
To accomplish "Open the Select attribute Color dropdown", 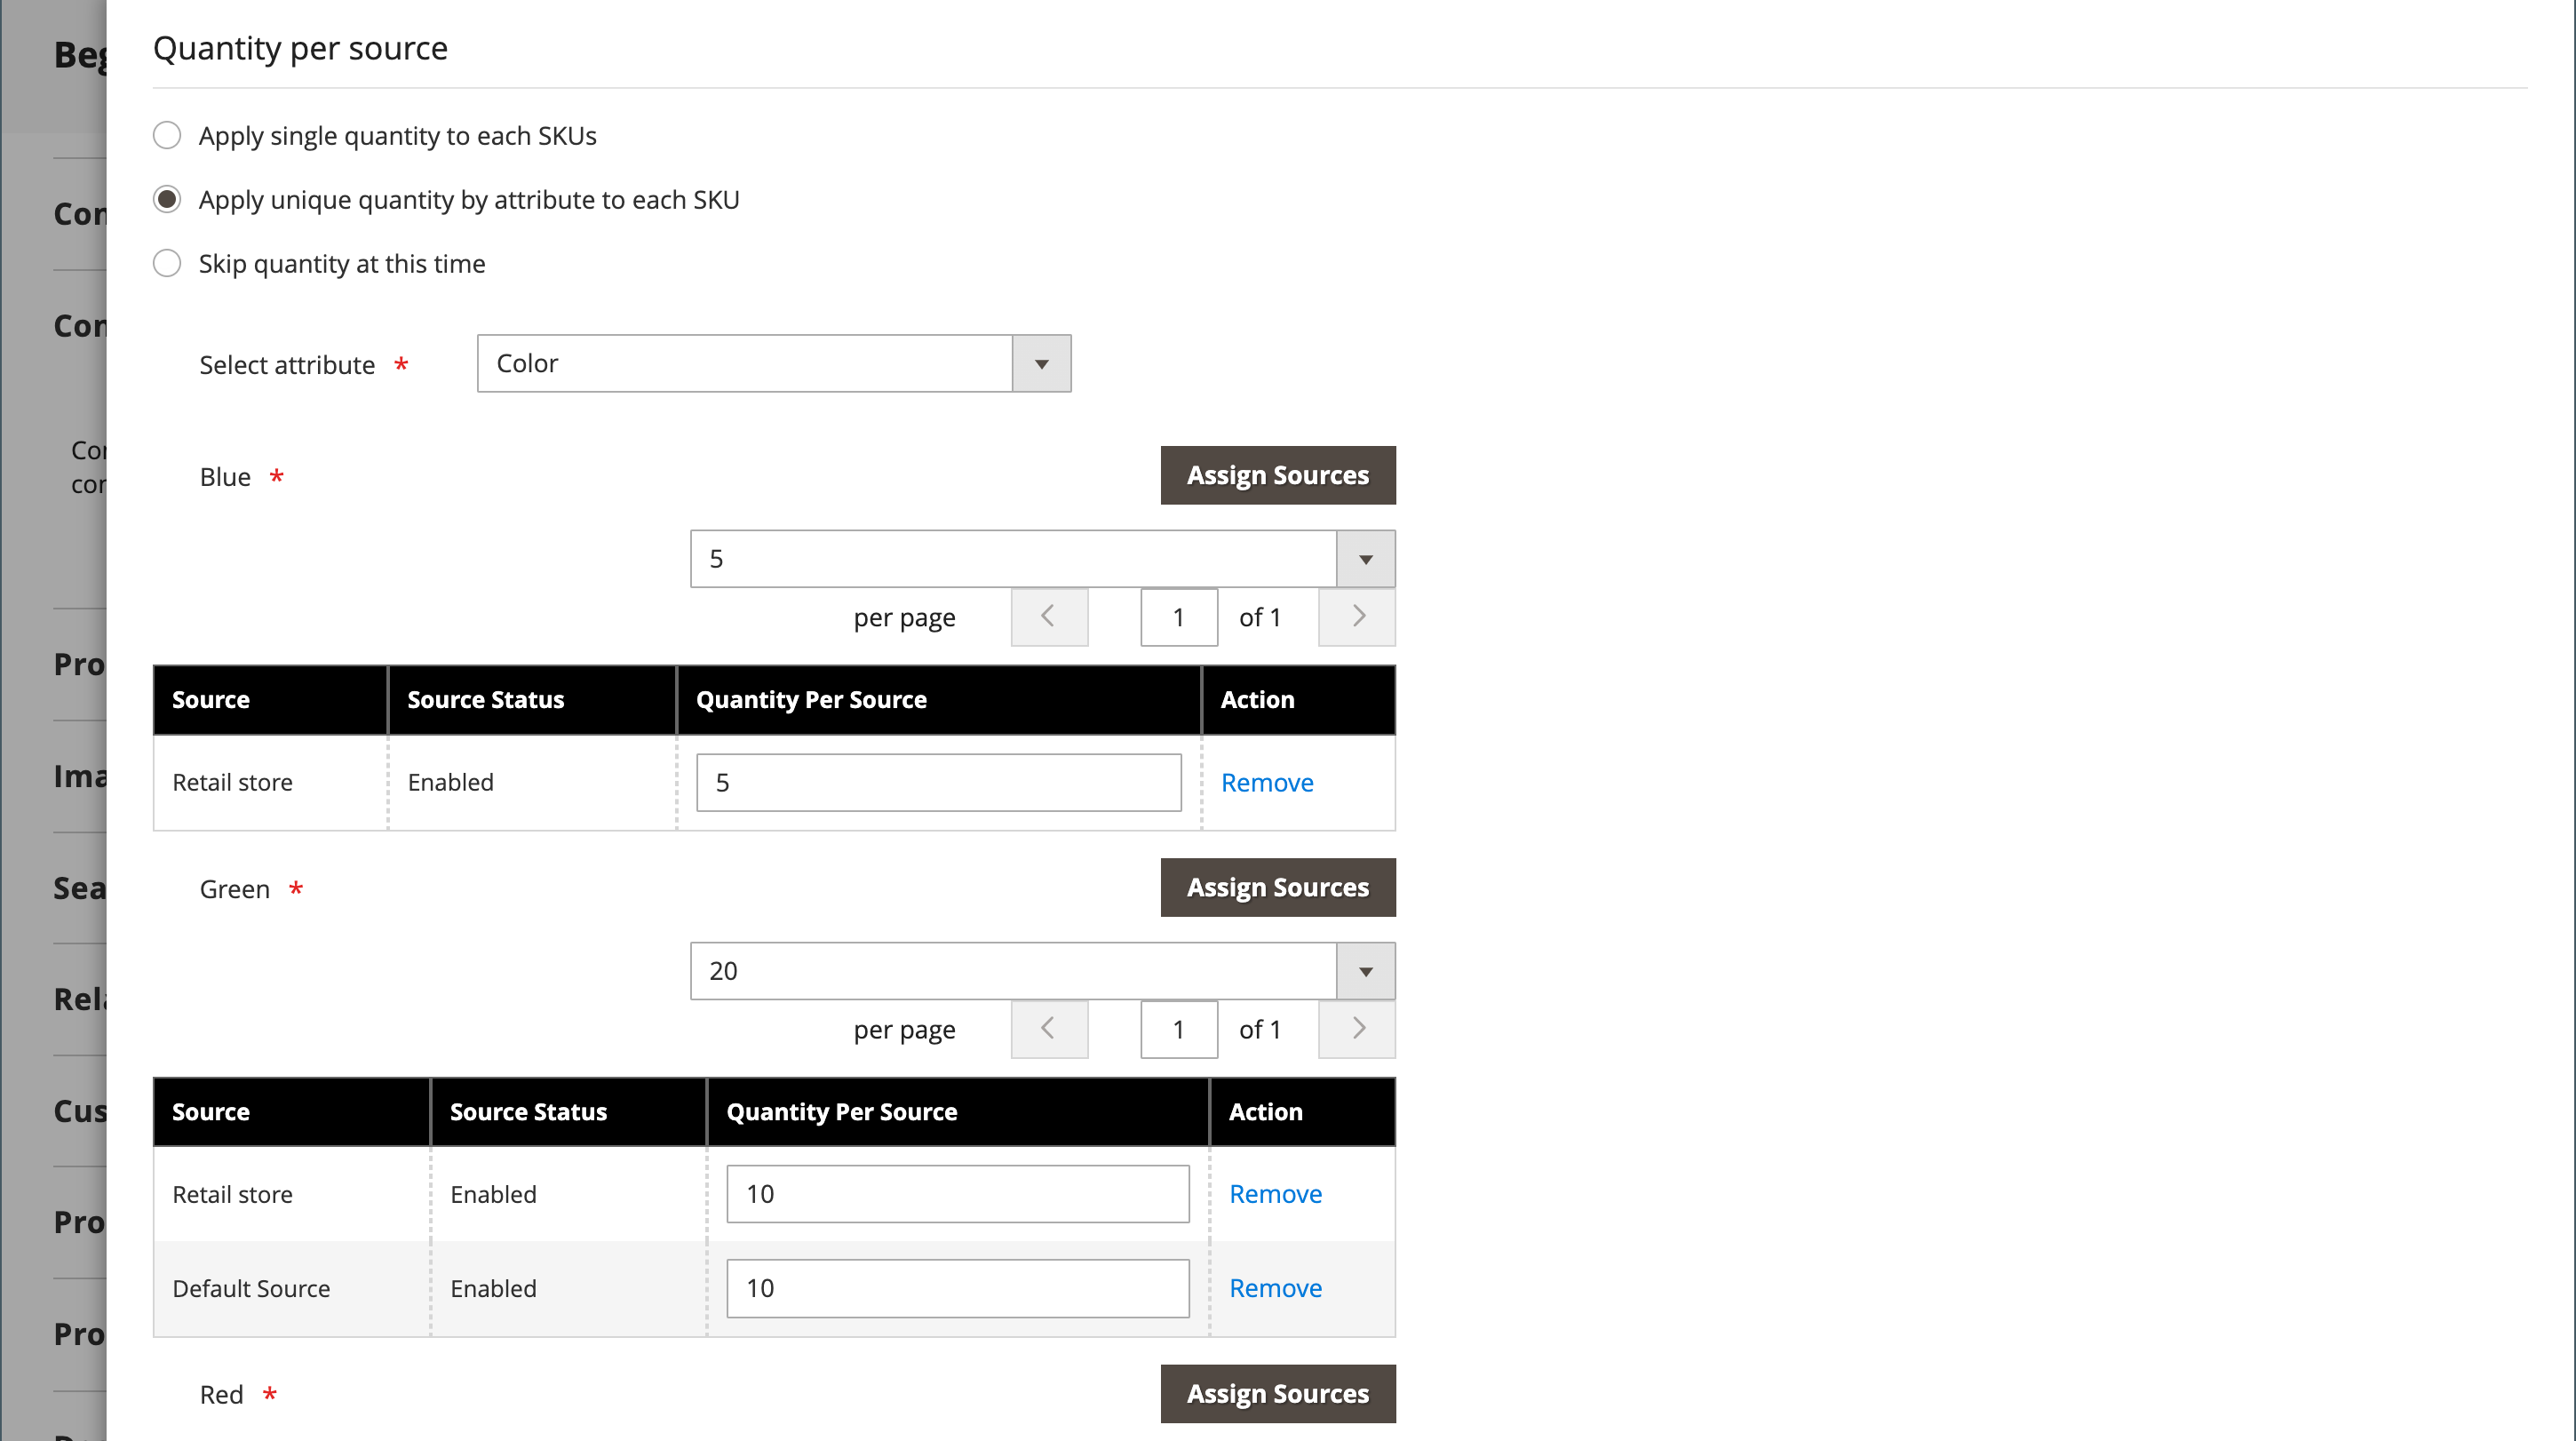I will pyautogui.click(x=774, y=363).
